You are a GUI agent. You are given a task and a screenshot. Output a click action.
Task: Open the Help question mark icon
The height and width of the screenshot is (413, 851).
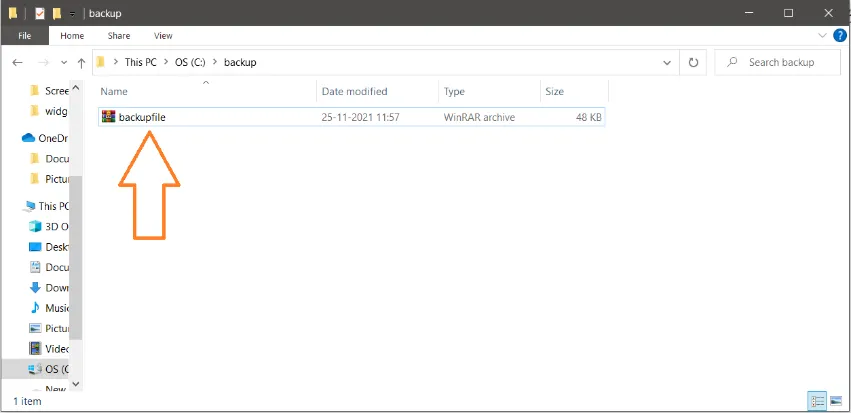tap(839, 36)
